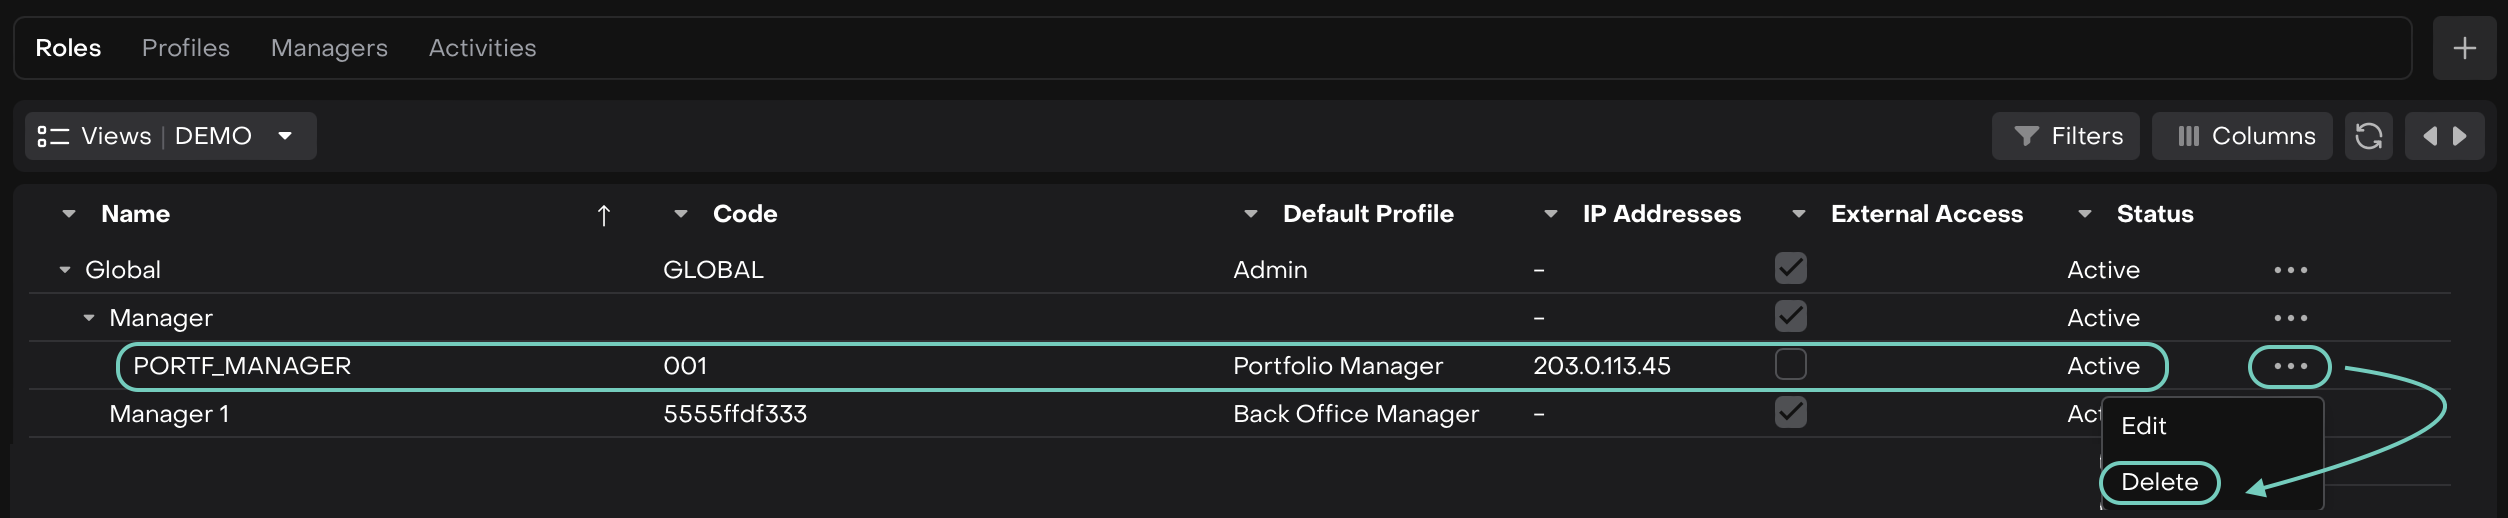Toggle External Access checkbox for PORTF_MANAGER

pyautogui.click(x=1790, y=364)
